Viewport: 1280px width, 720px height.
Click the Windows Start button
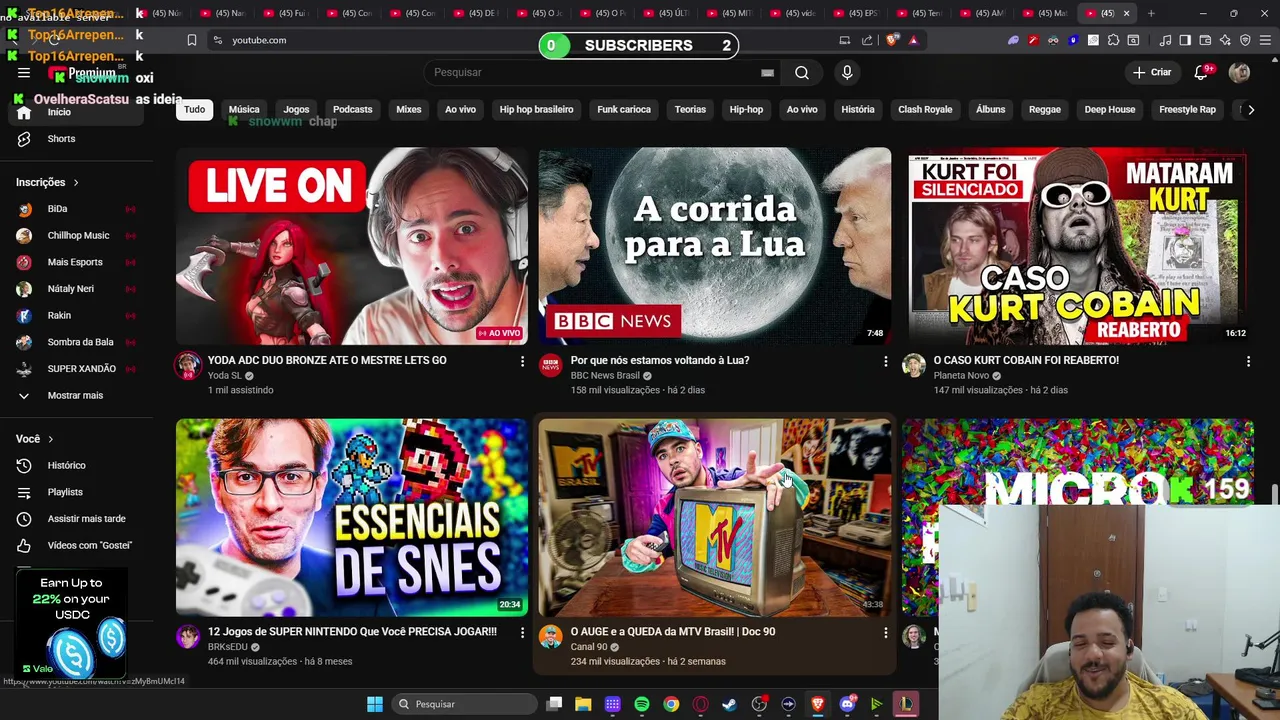374,704
